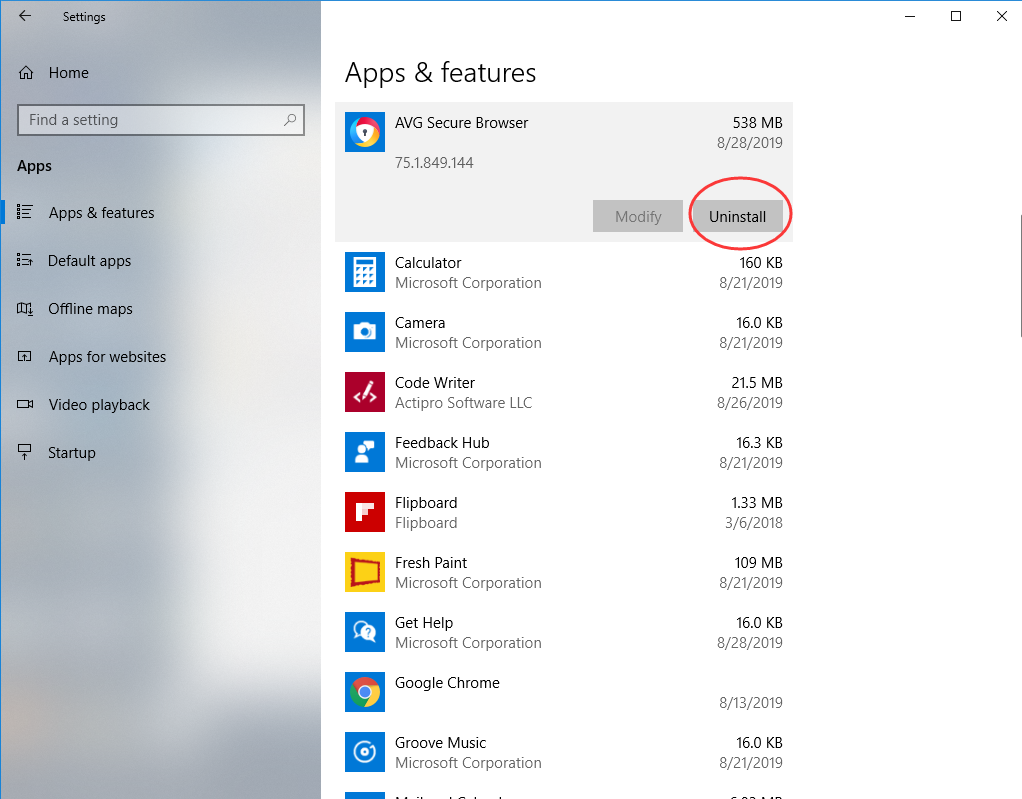Click the Code Writer app name
Screen dimensions: 1022x799
pyautogui.click(x=435, y=383)
